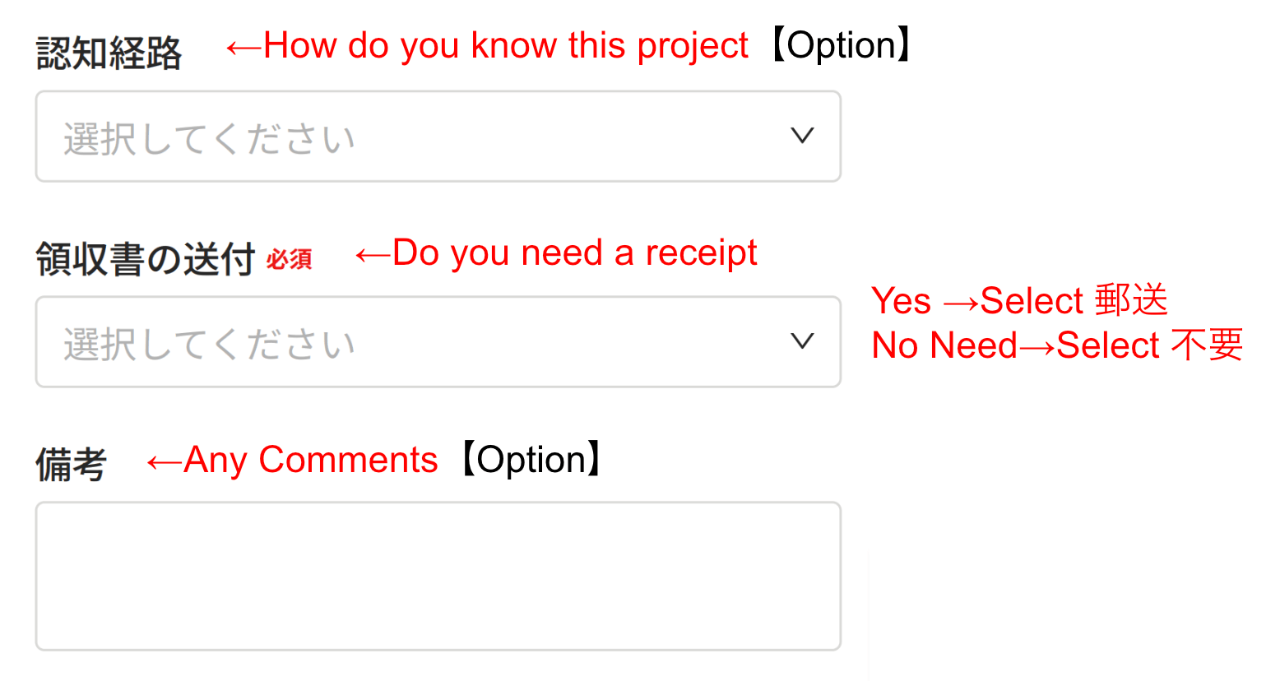Click the "Any Comments" annotation text
The image size is (1280, 681).
[311, 460]
